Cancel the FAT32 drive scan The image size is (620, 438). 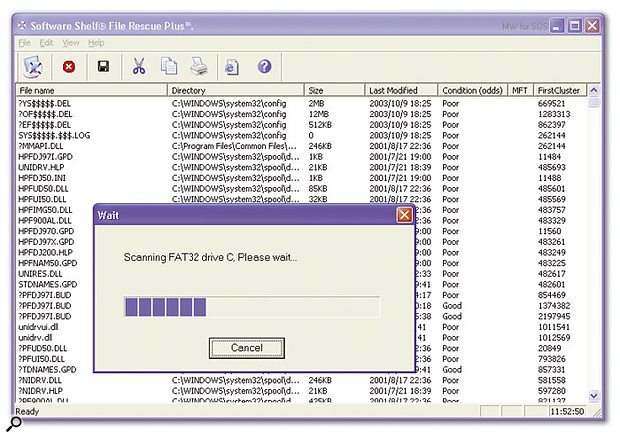click(x=245, y=347)
